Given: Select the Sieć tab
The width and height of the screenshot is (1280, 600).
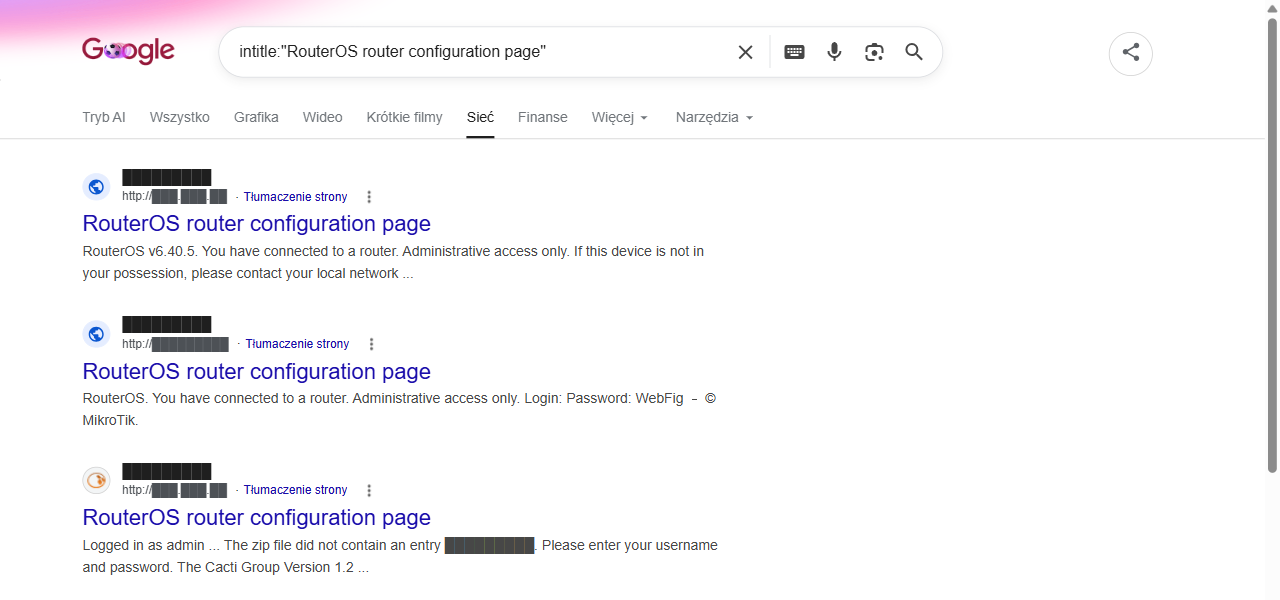Looking at the screenshot, I should [x=480, y=117].
